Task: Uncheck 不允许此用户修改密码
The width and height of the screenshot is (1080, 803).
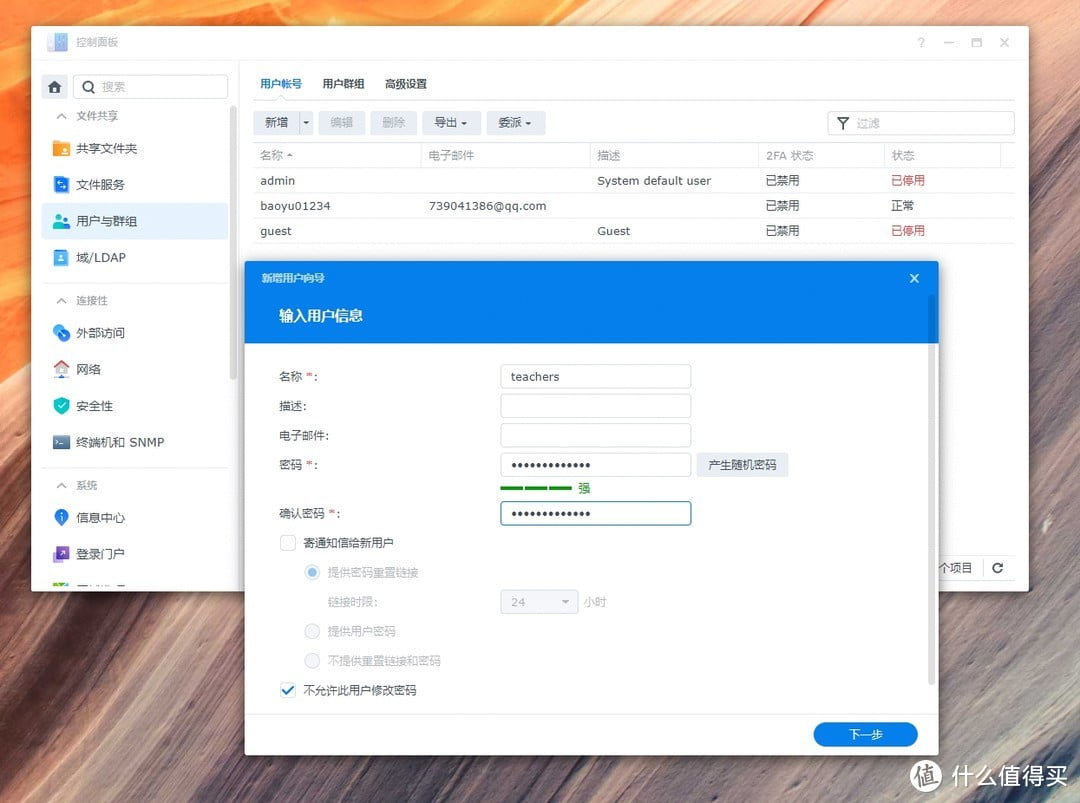Action: pos(288,690)
